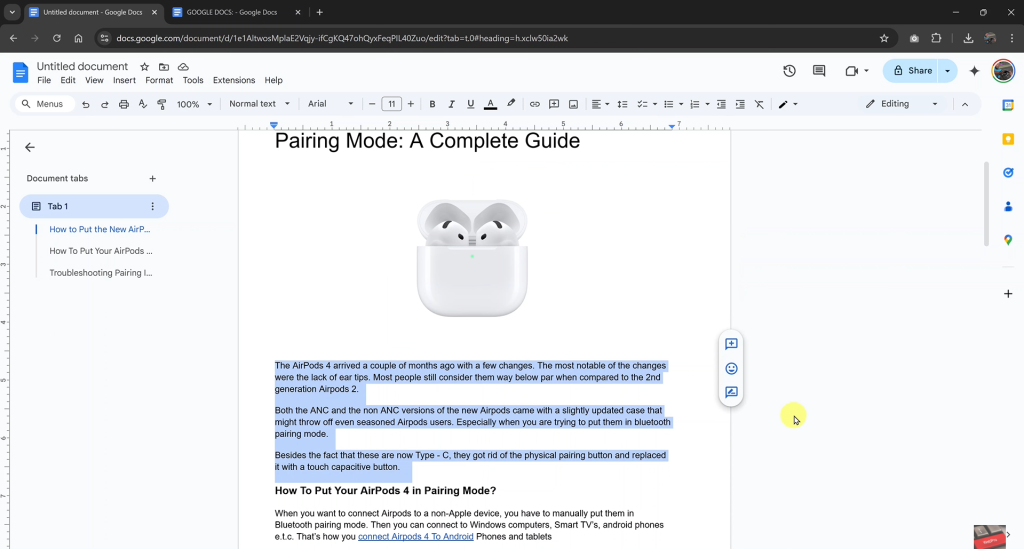Open the Gemini sparkle icon
The width and height of the screenshot is (1024, 549).
coord(974,71)
